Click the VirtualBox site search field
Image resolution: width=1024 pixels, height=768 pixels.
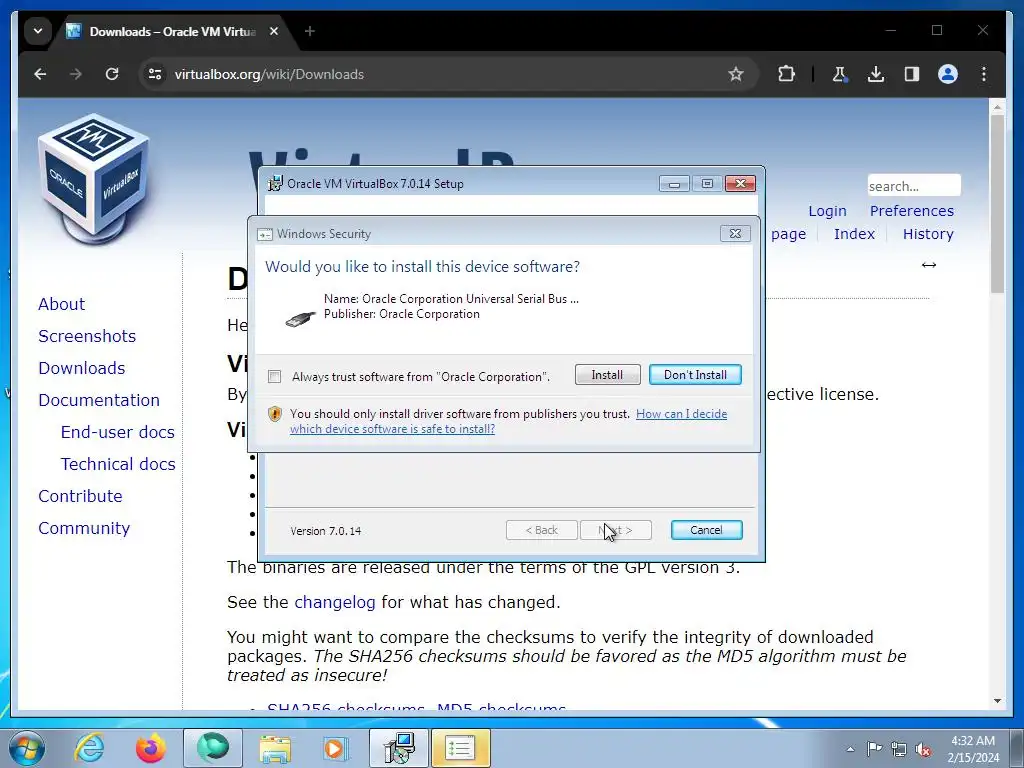click(x=914, y=185)
